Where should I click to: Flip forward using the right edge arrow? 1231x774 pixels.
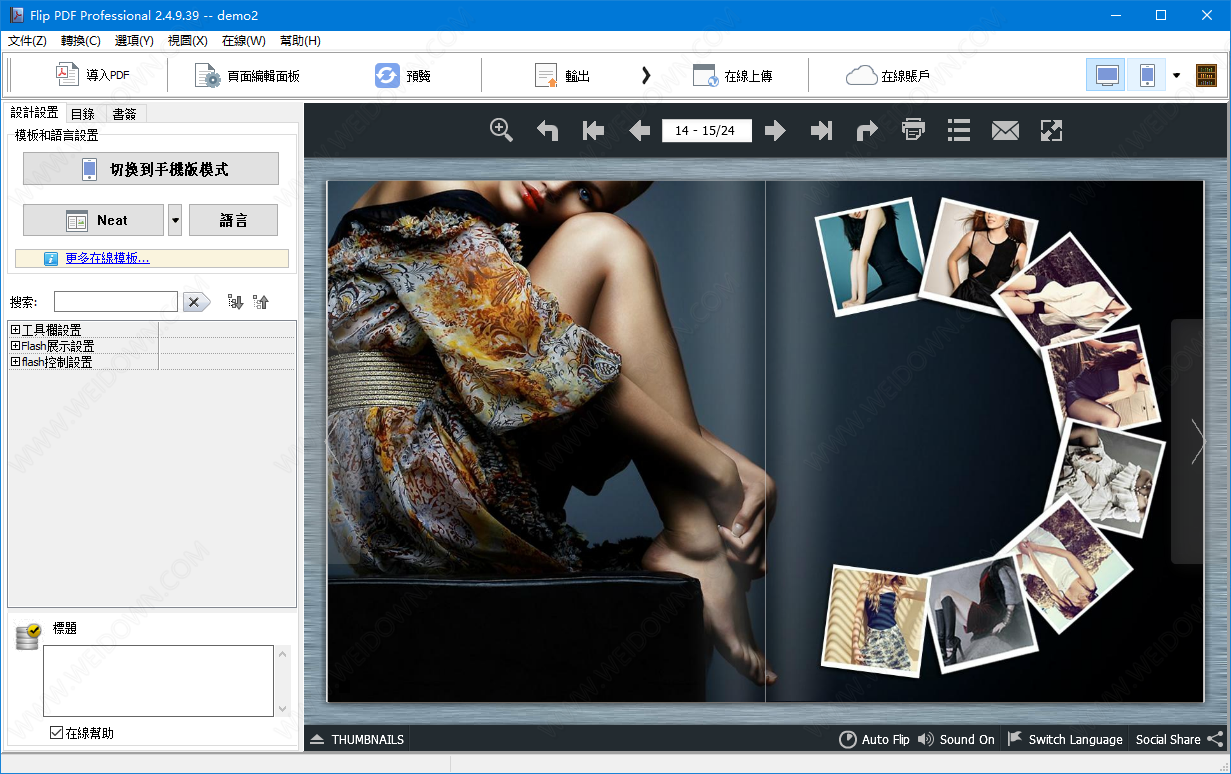(x=1198, y=441)
